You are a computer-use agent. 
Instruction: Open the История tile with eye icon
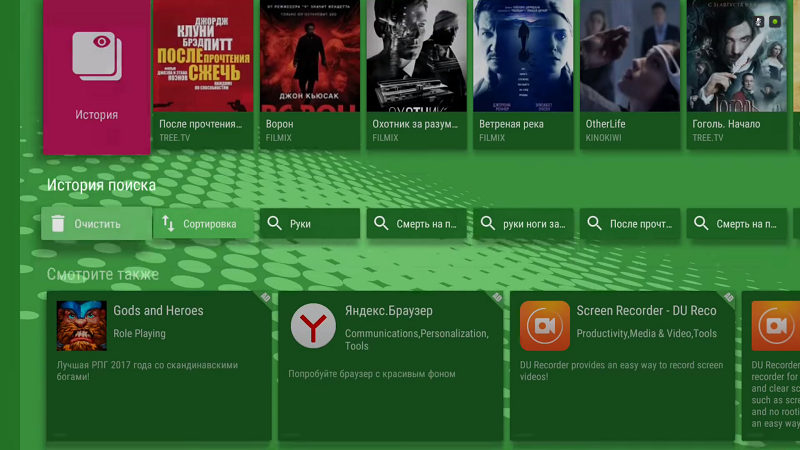click(x=96, y=75)
